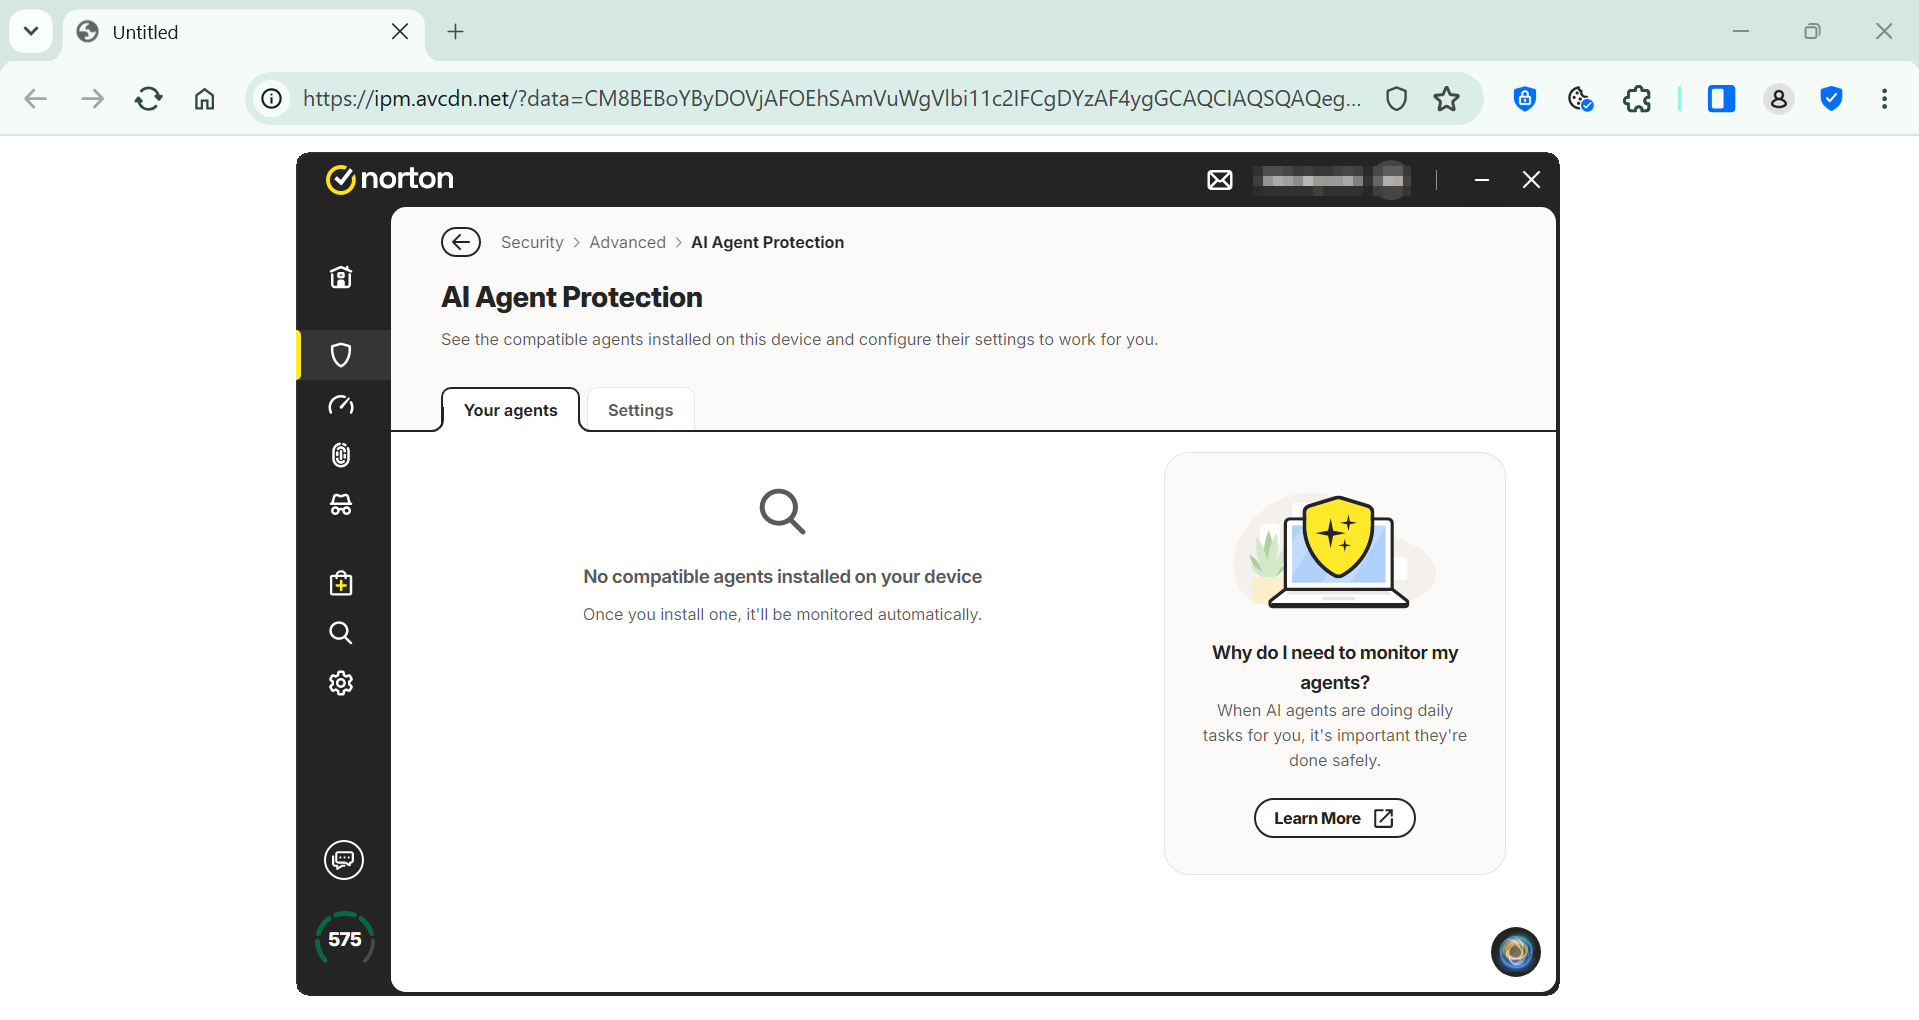Click the shield icon inside address bar

coord(1397,98)
